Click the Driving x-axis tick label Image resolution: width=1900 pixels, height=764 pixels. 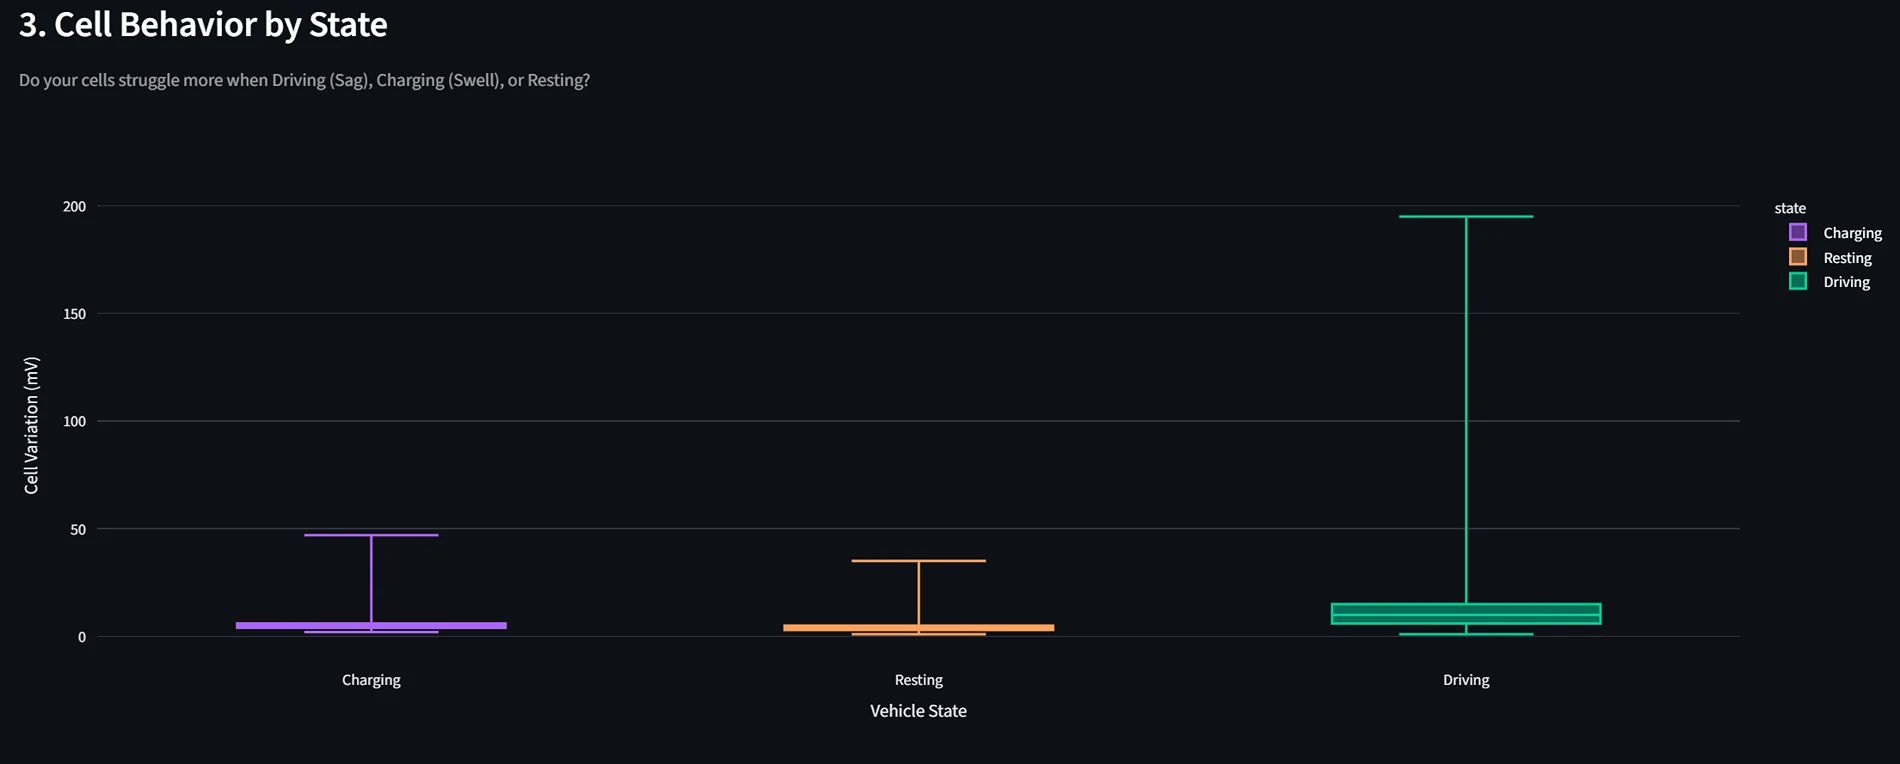[1466, 680]
